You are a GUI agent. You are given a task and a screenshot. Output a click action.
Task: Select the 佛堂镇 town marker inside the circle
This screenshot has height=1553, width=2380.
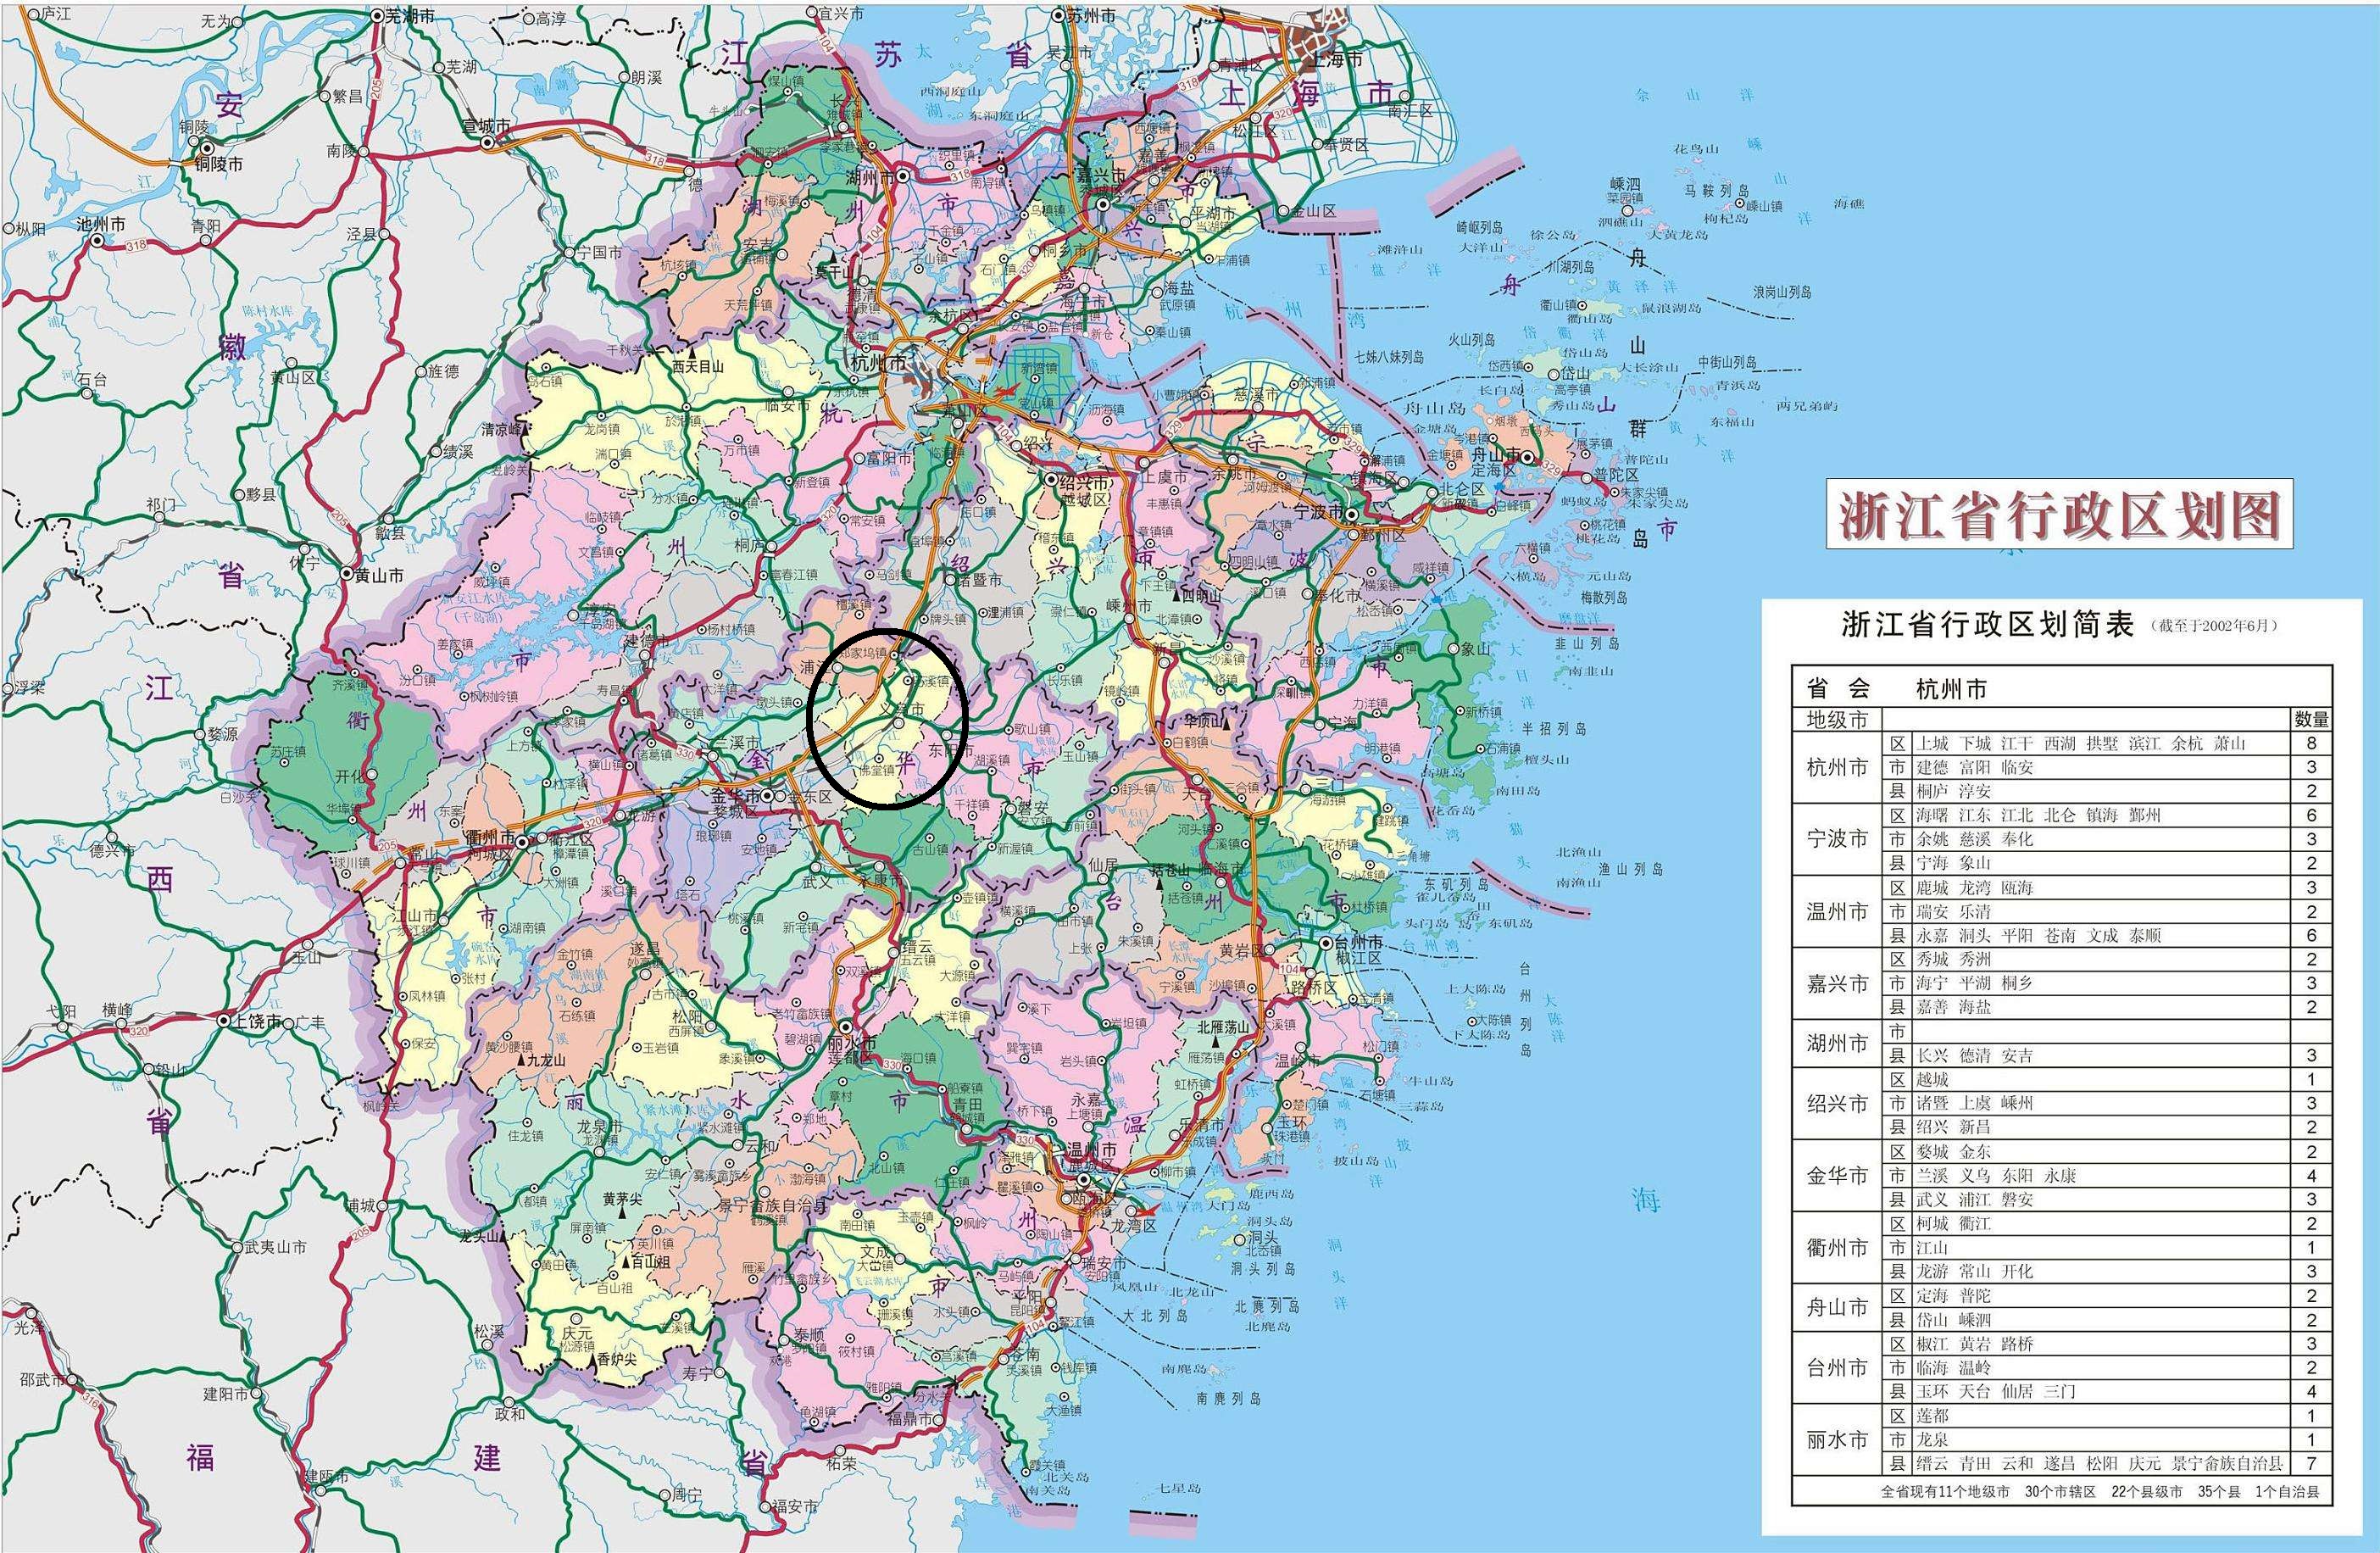point(879,759)
